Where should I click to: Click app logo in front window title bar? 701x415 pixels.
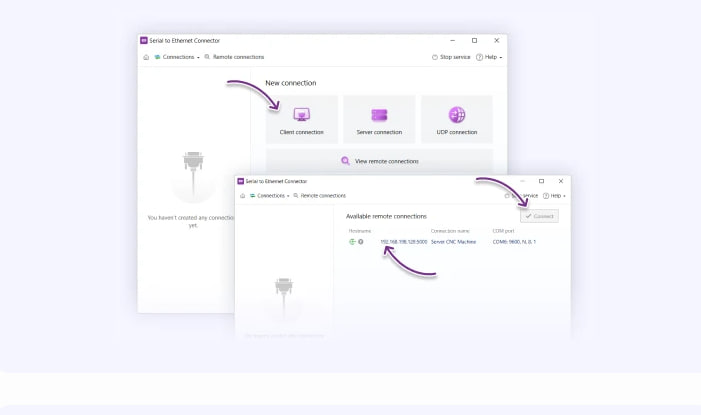coord(241,181)
